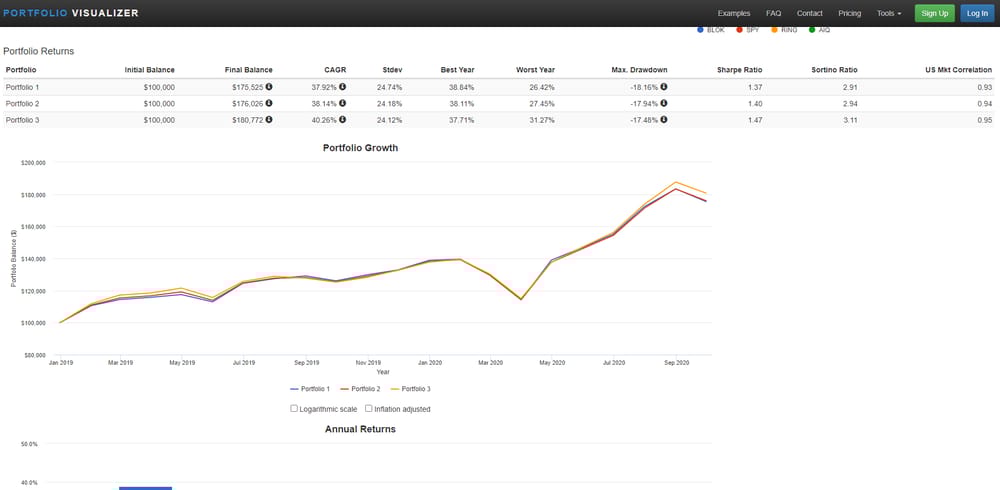
Task: Click info icon beside -18.16% drawdown
Action: (664, 87)
